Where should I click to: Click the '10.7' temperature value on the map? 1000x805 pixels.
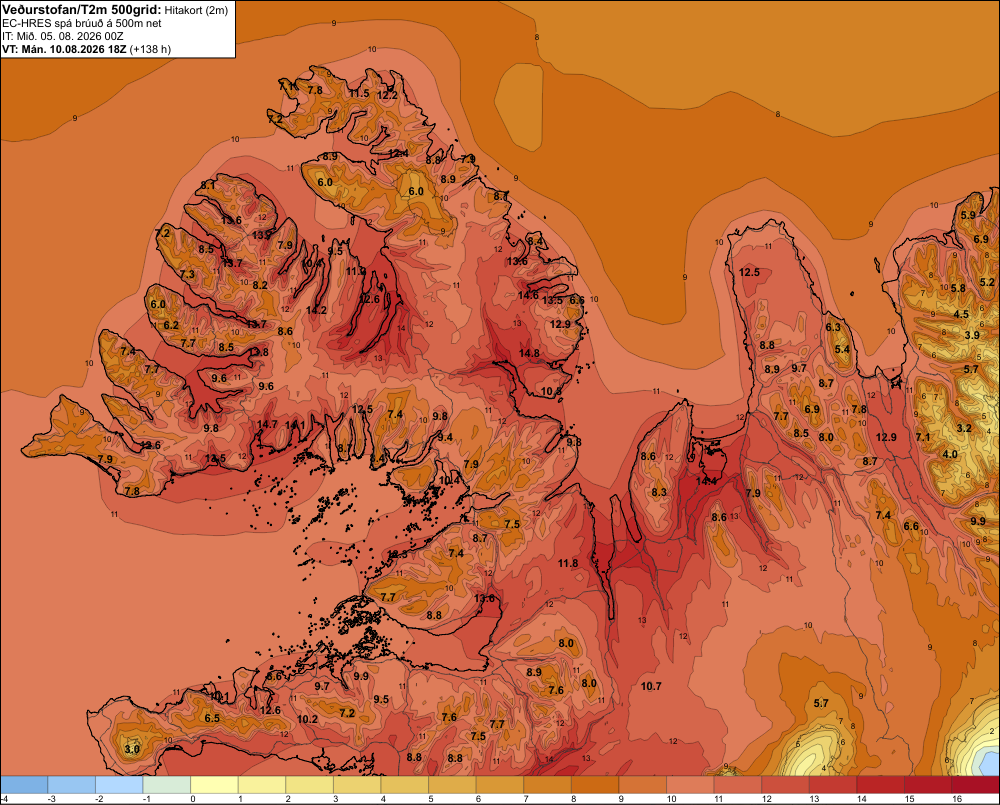click(x=651, y=686)
